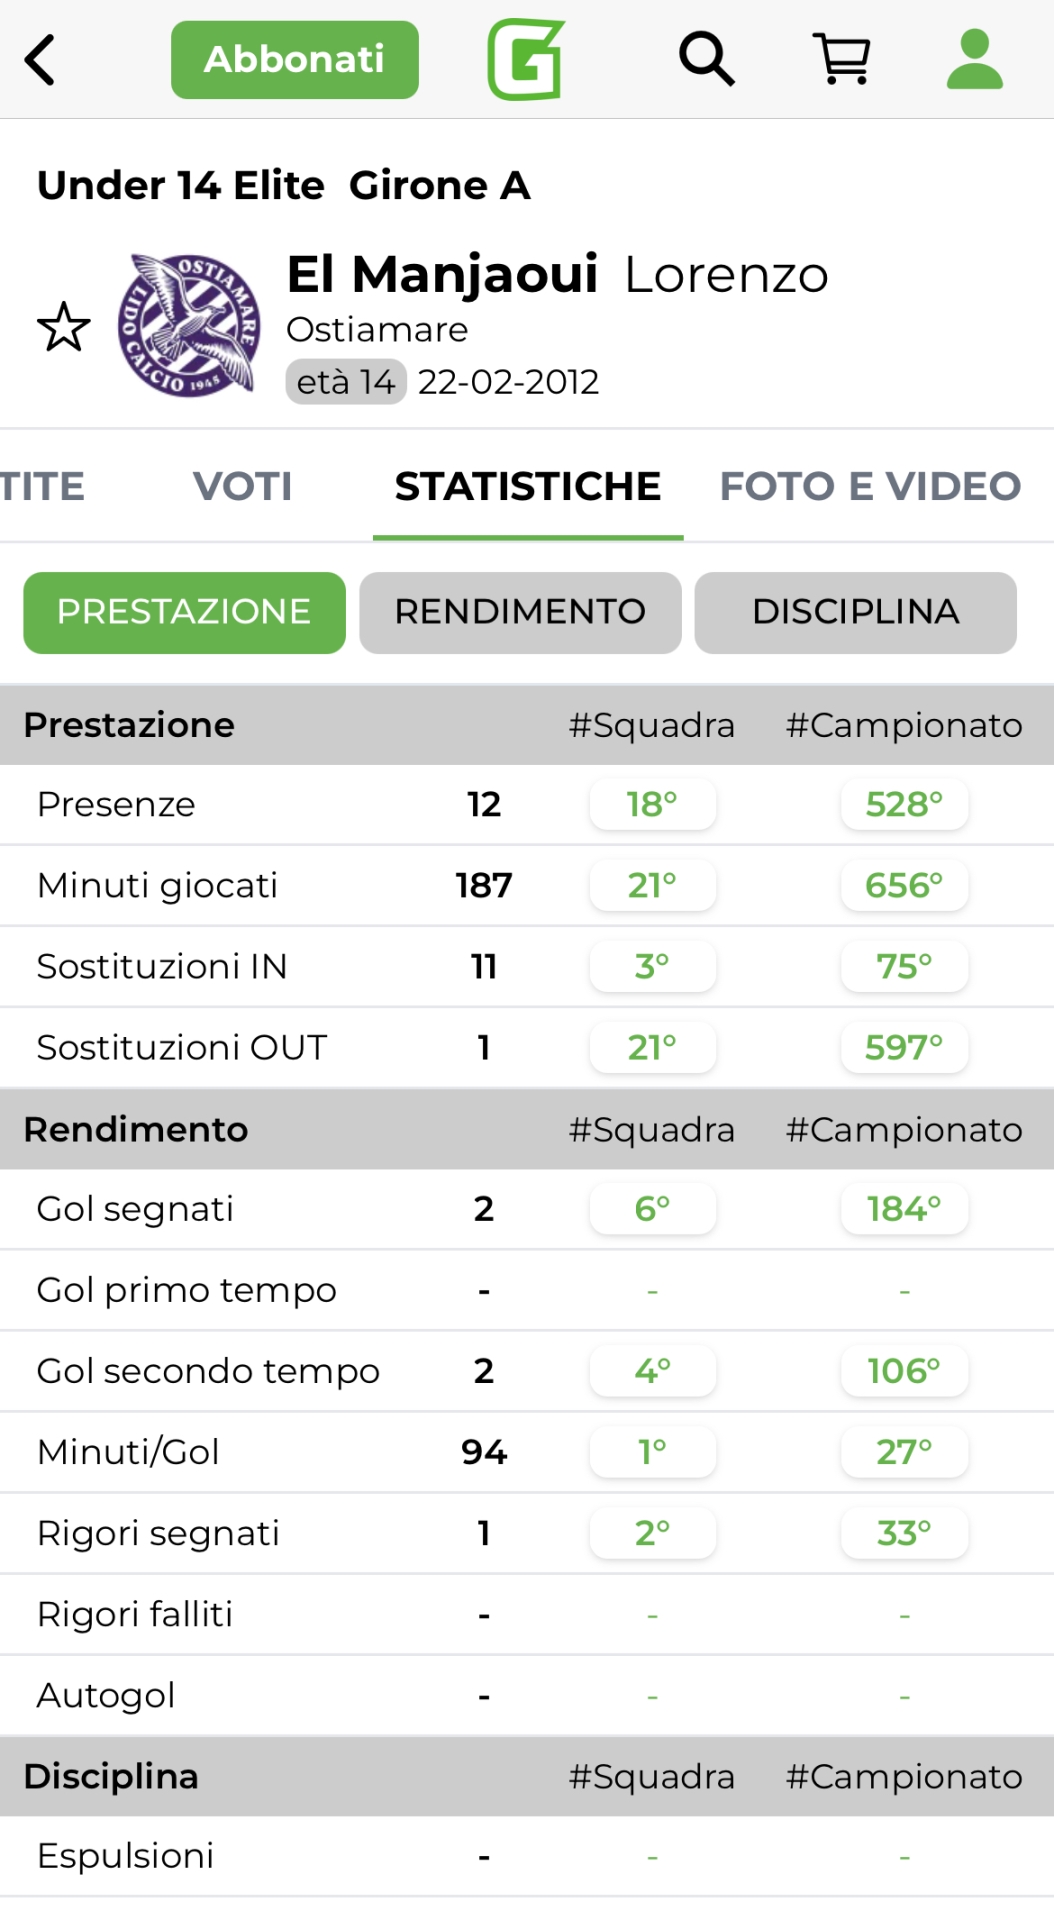Switch to the VOTI tab
The width and height of the screenshot is (1054, 1920).
coord(242,487)
